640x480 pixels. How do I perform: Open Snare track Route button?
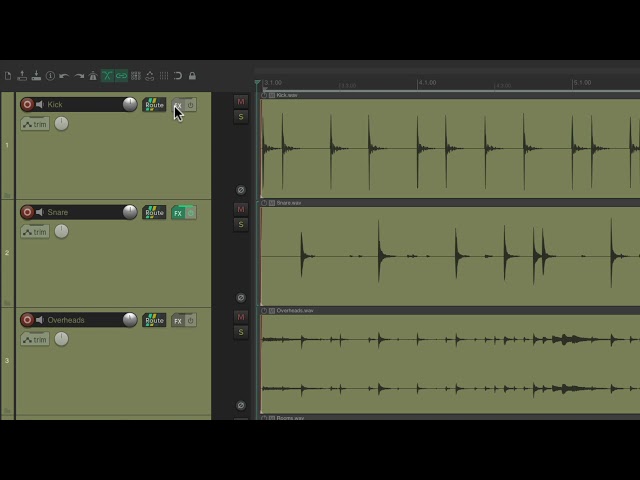154,212
